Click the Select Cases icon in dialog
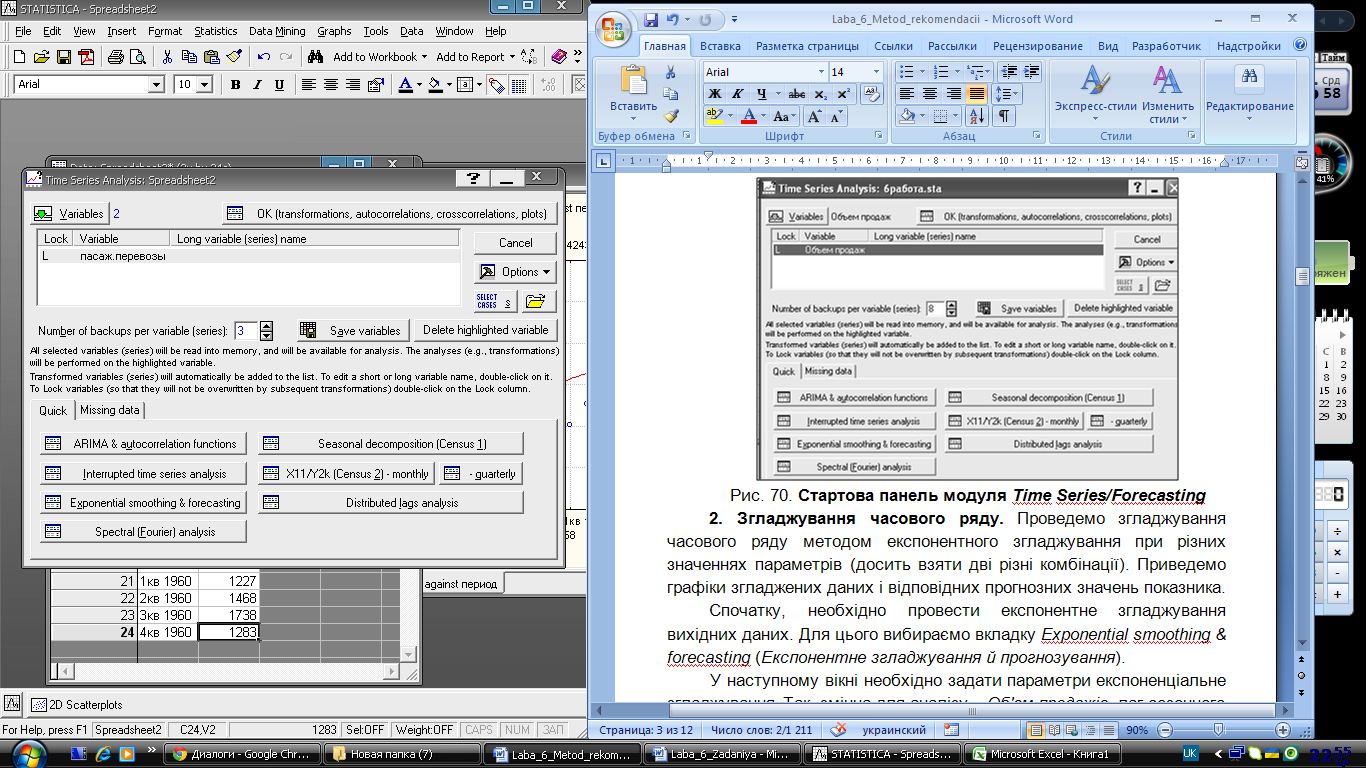Screen dimensions: 1366x768 pyautogui.click(x=495, y=301)
